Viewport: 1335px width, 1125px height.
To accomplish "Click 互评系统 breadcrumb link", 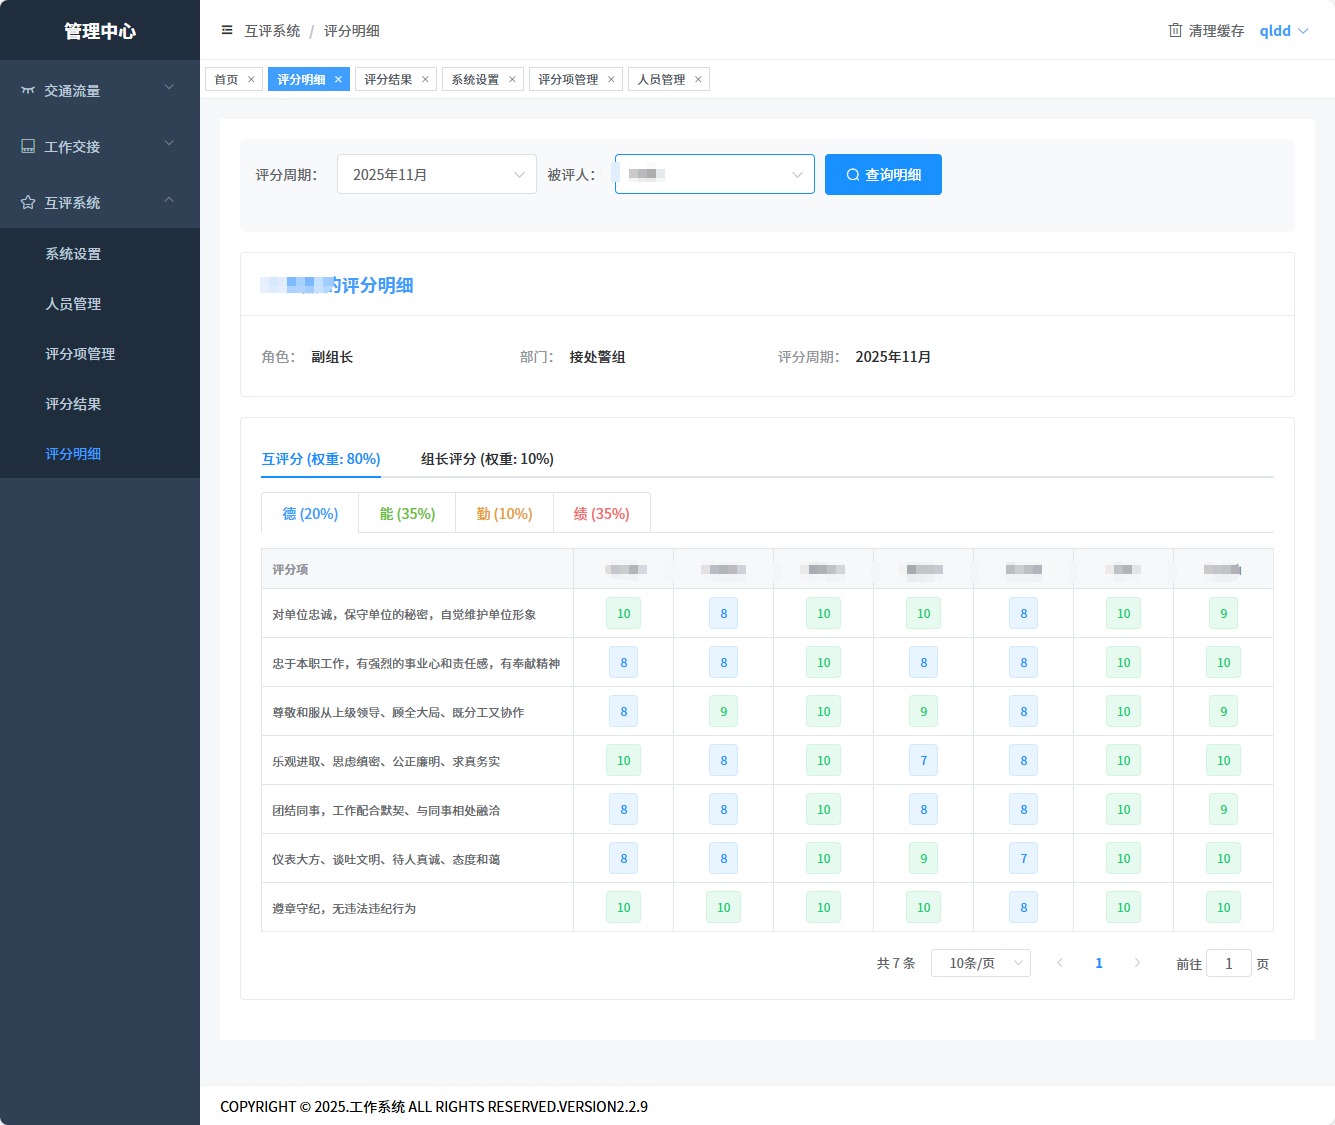I will point(272,30).
